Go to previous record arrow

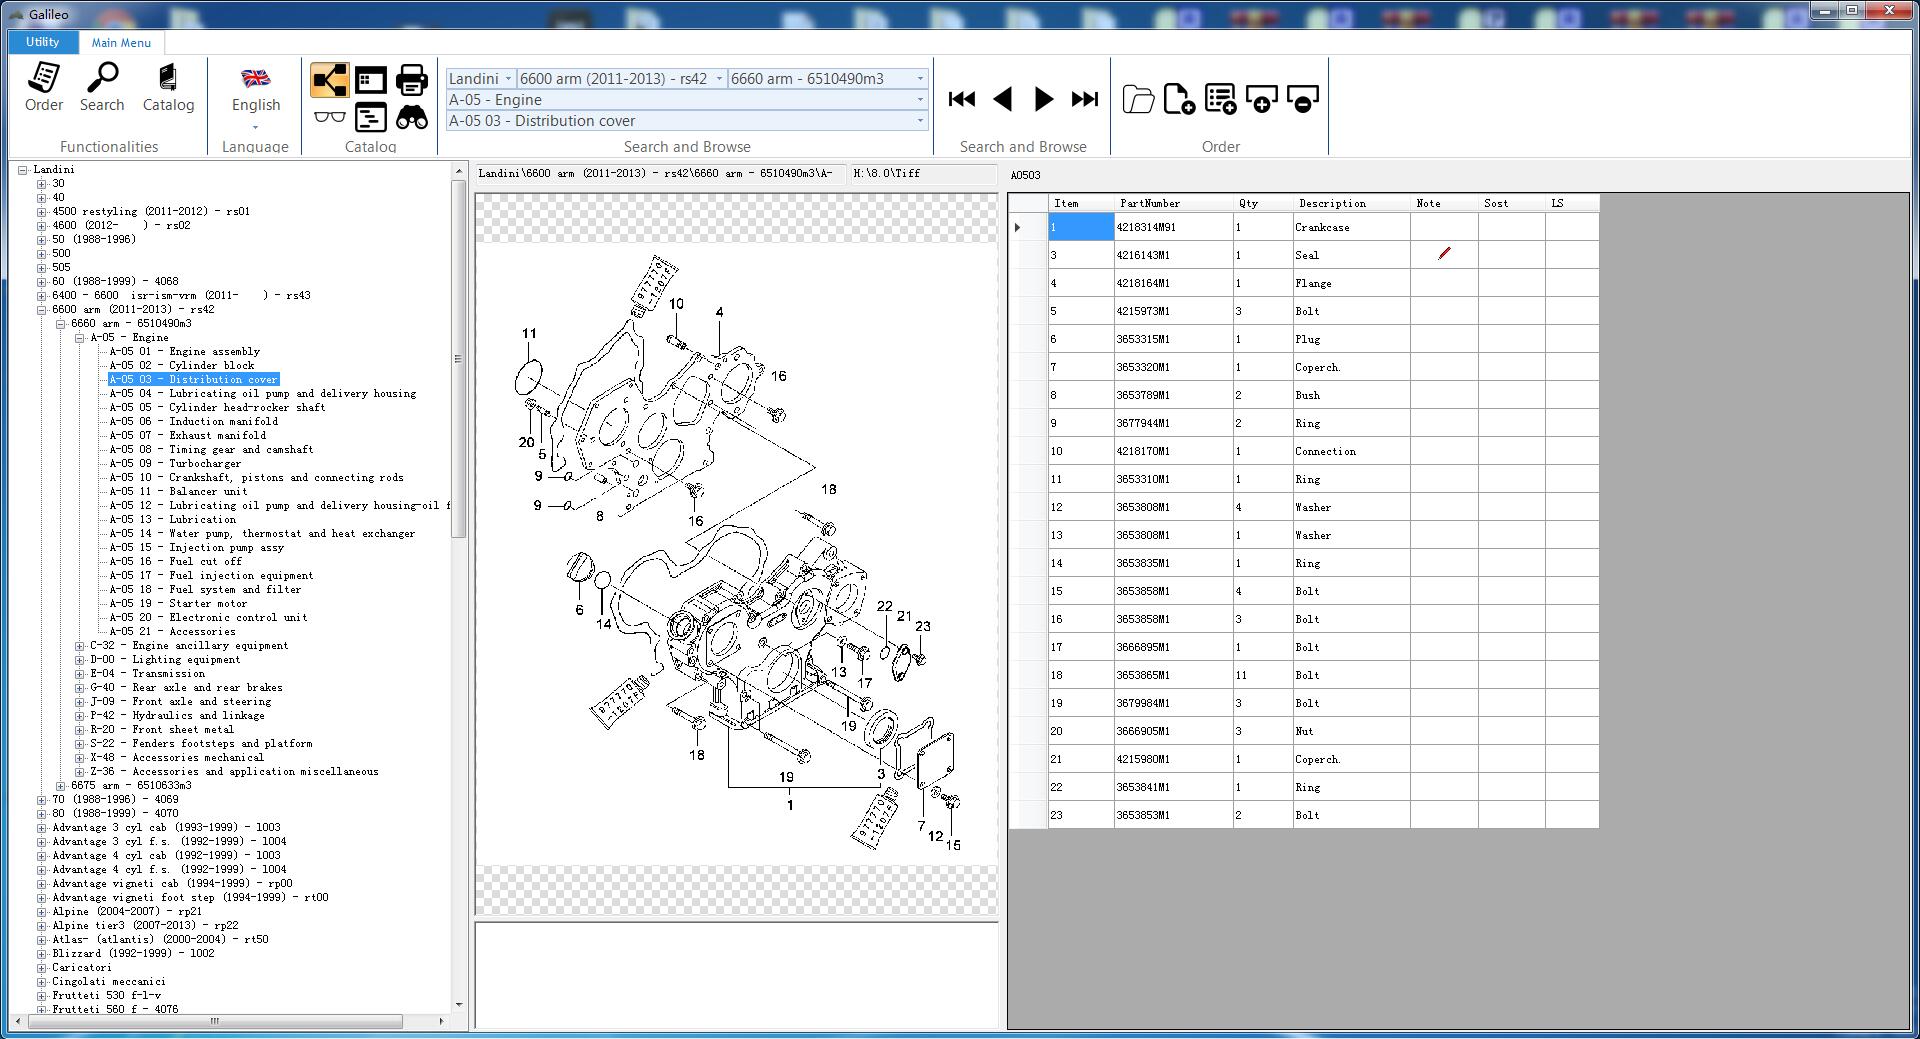point(1003,99)
